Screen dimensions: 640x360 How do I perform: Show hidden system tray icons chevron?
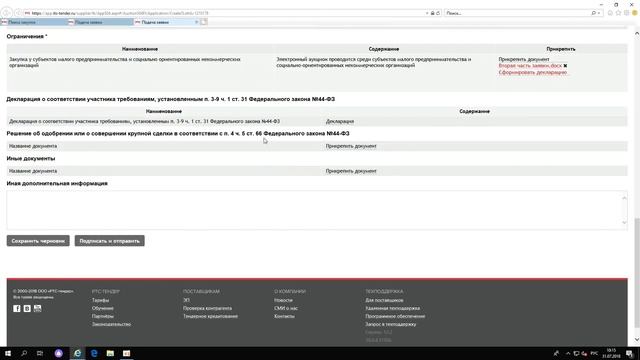tap(568, 353)
